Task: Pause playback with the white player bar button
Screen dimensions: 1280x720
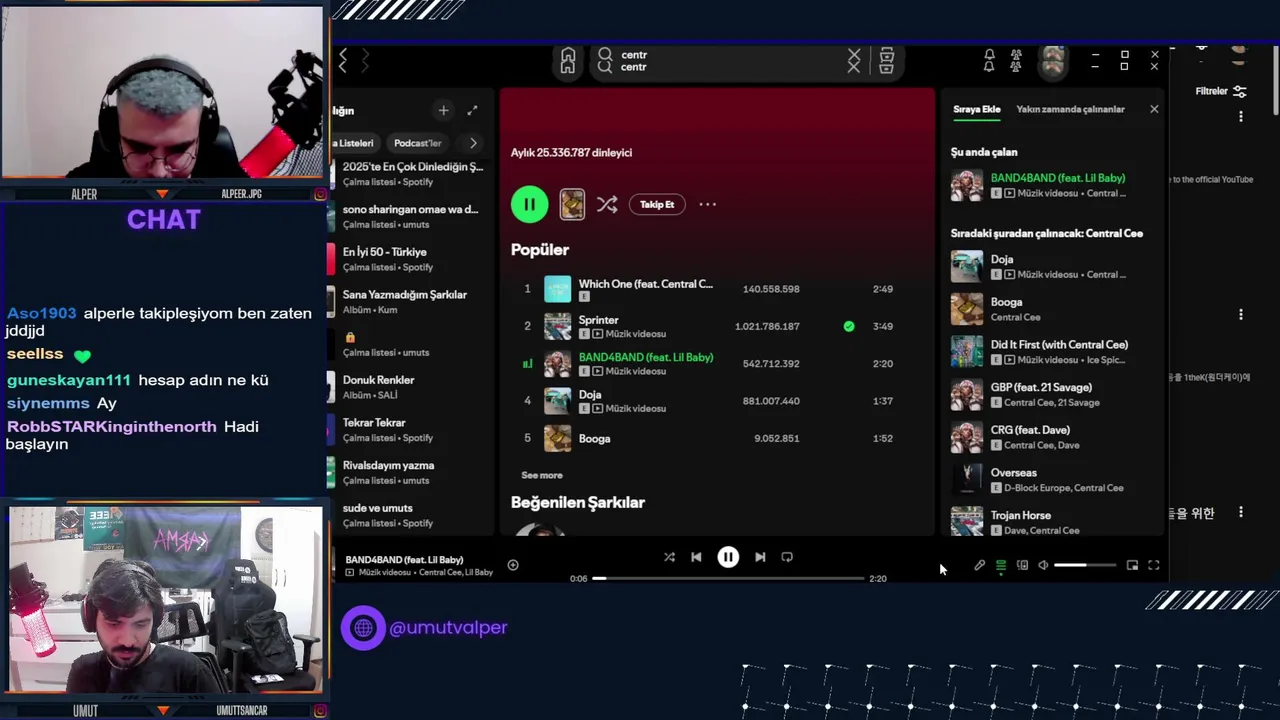Action: [x=728, y=557]
